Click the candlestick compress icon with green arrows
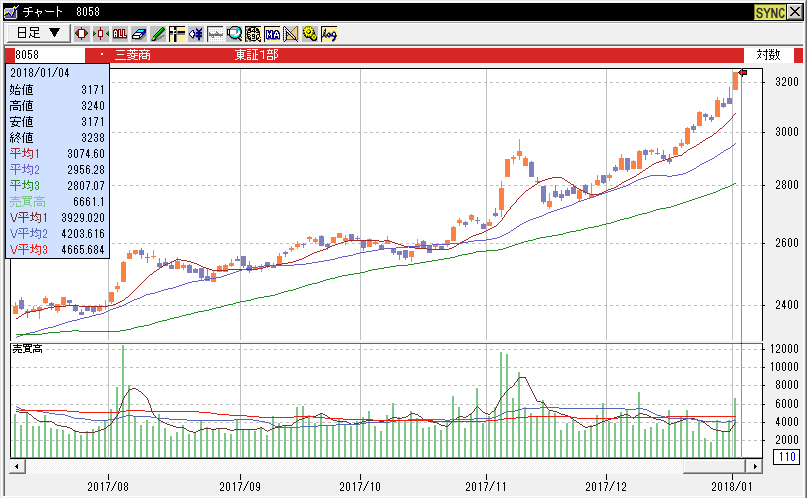This screenshot has width=807, height=498. point(100,33)
